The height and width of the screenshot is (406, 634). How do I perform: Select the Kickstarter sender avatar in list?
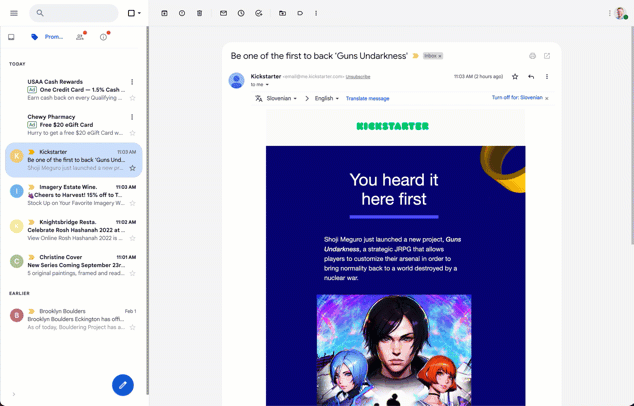tap(17, 156)
